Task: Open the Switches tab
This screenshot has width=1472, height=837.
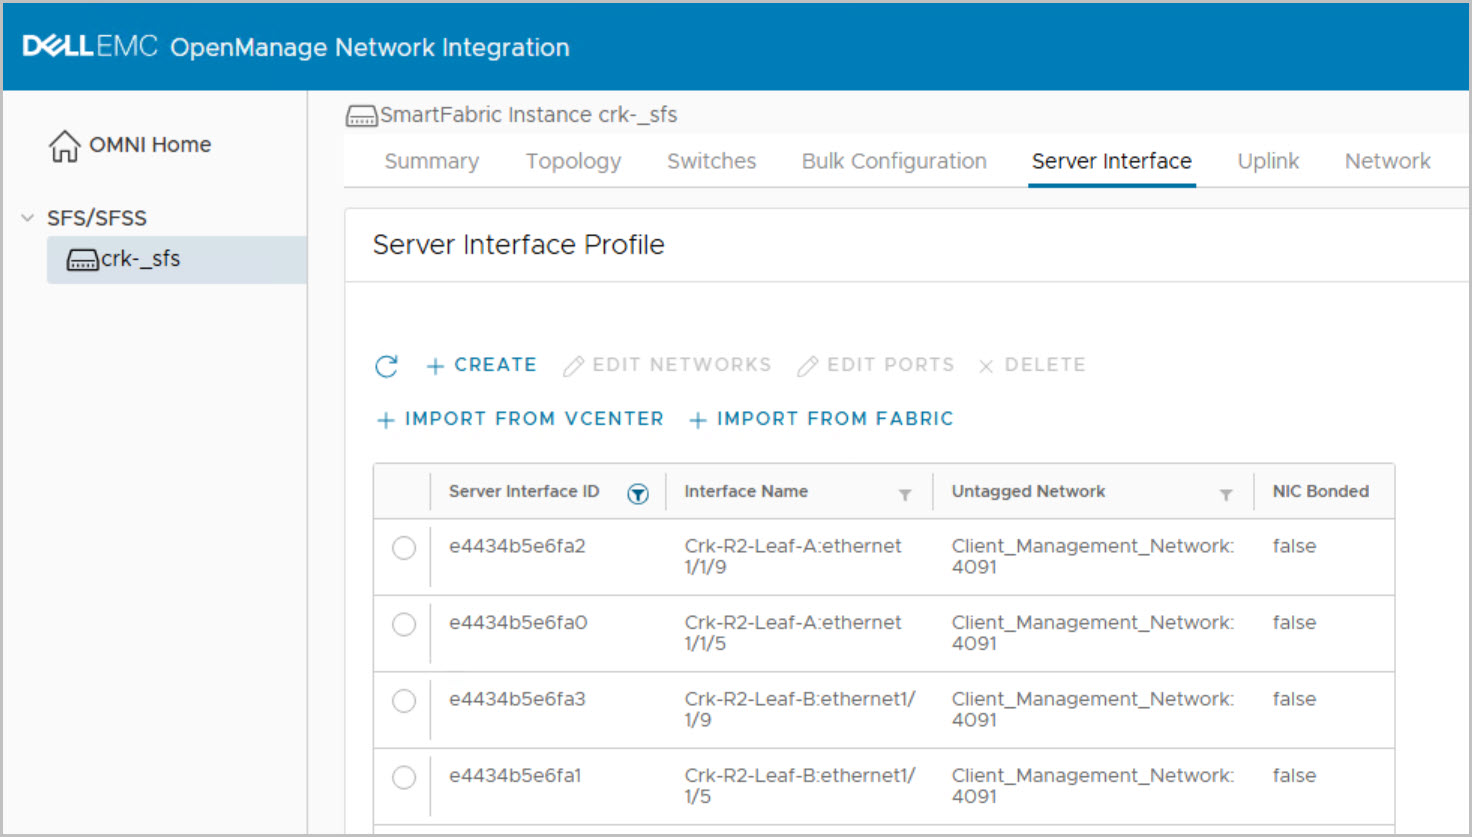Action: [x=711, y=161]
